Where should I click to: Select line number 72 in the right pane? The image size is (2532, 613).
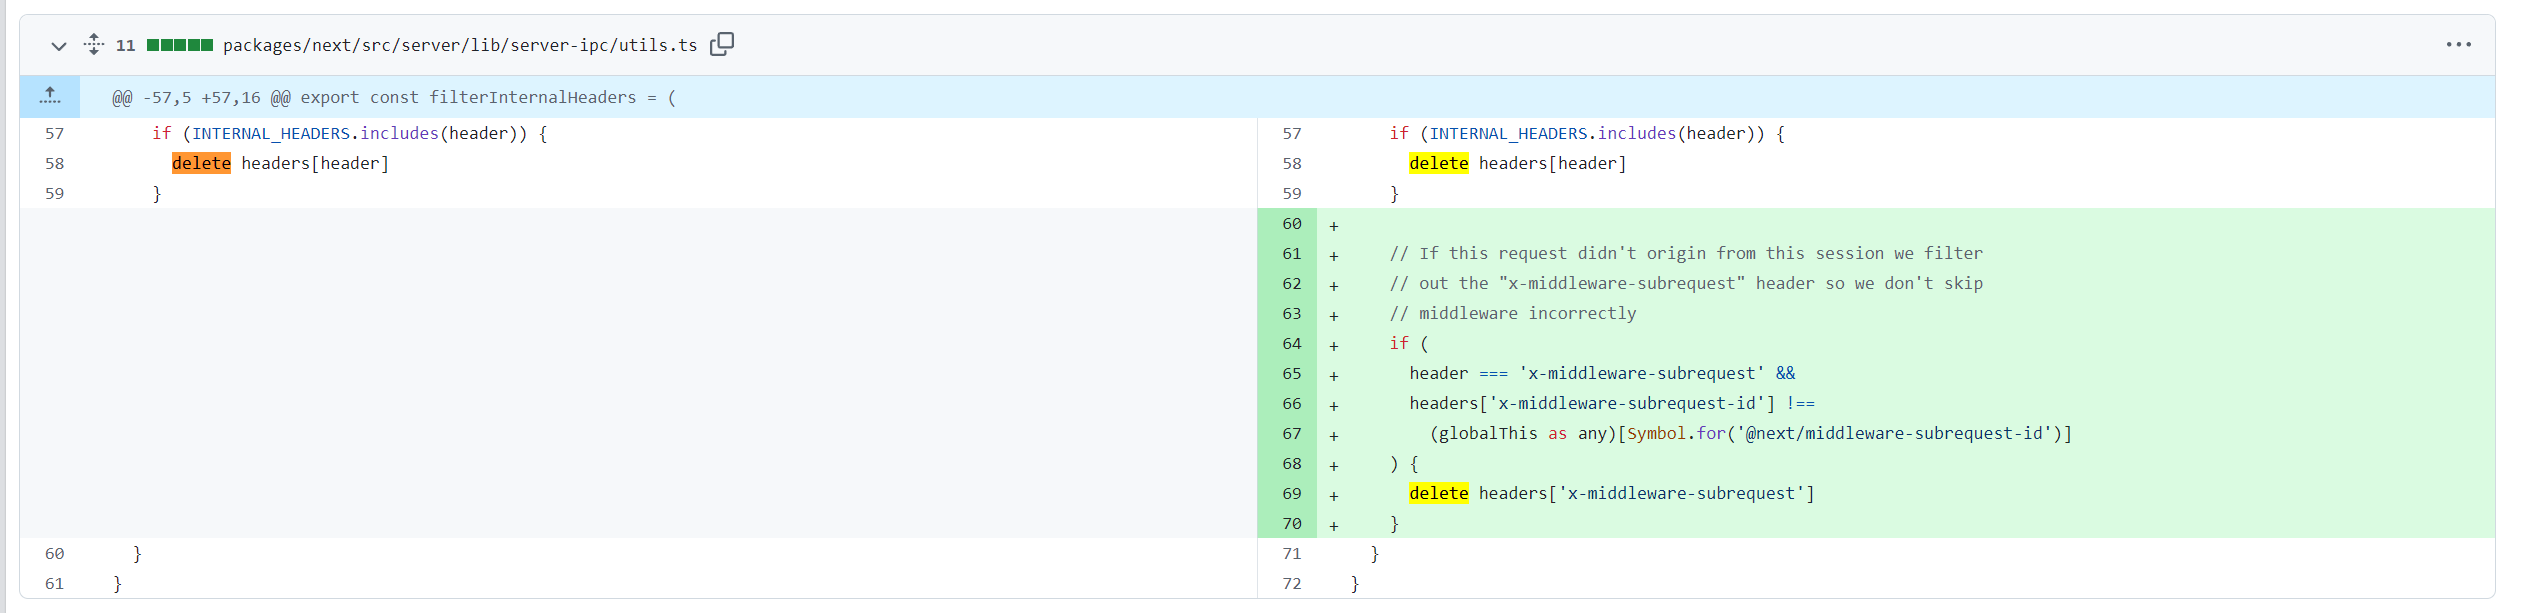pyautogui.click(x=1291, y=583)
